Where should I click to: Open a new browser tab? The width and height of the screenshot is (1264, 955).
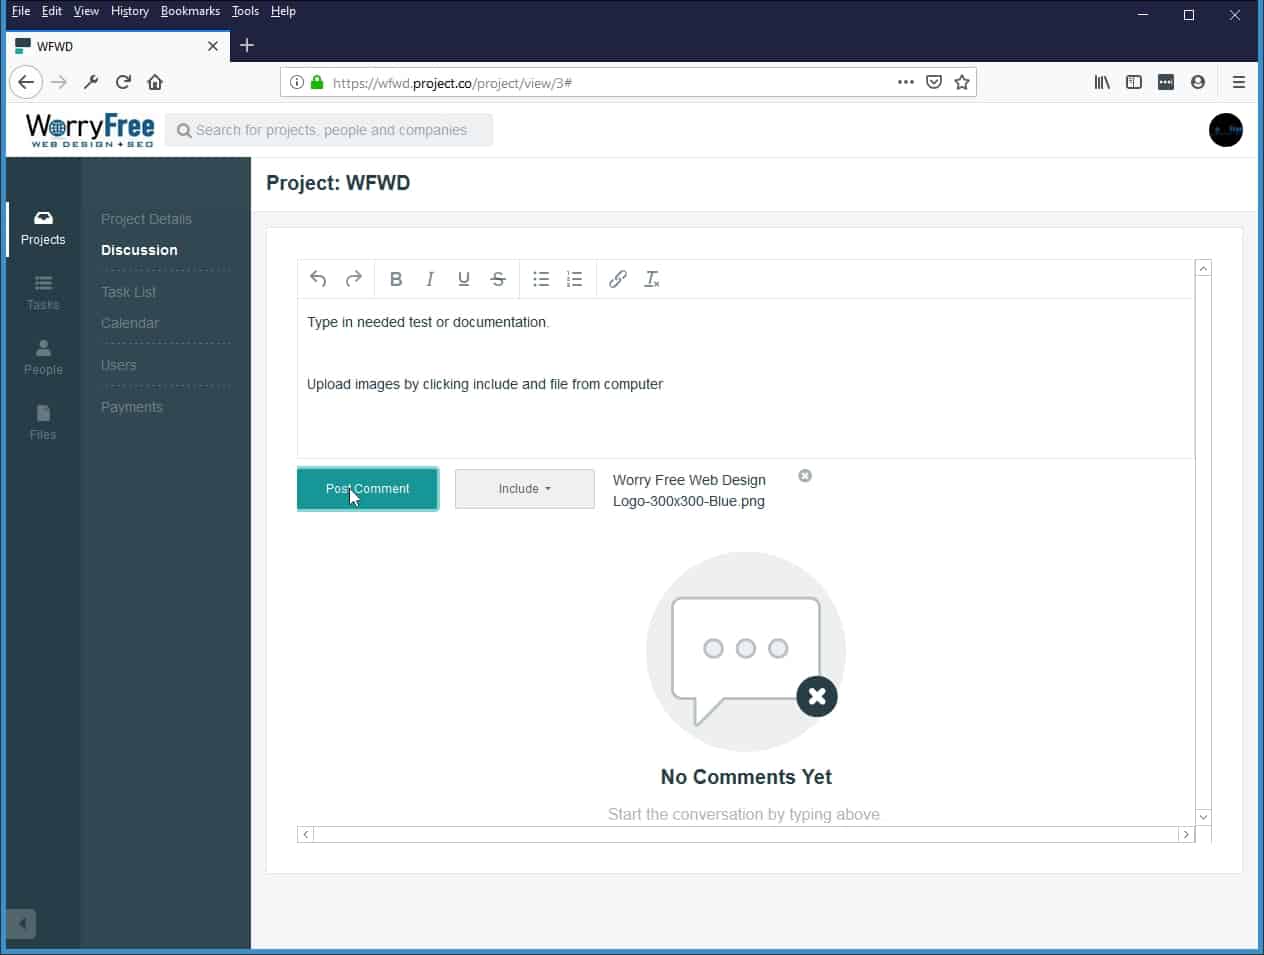[247, 45]
